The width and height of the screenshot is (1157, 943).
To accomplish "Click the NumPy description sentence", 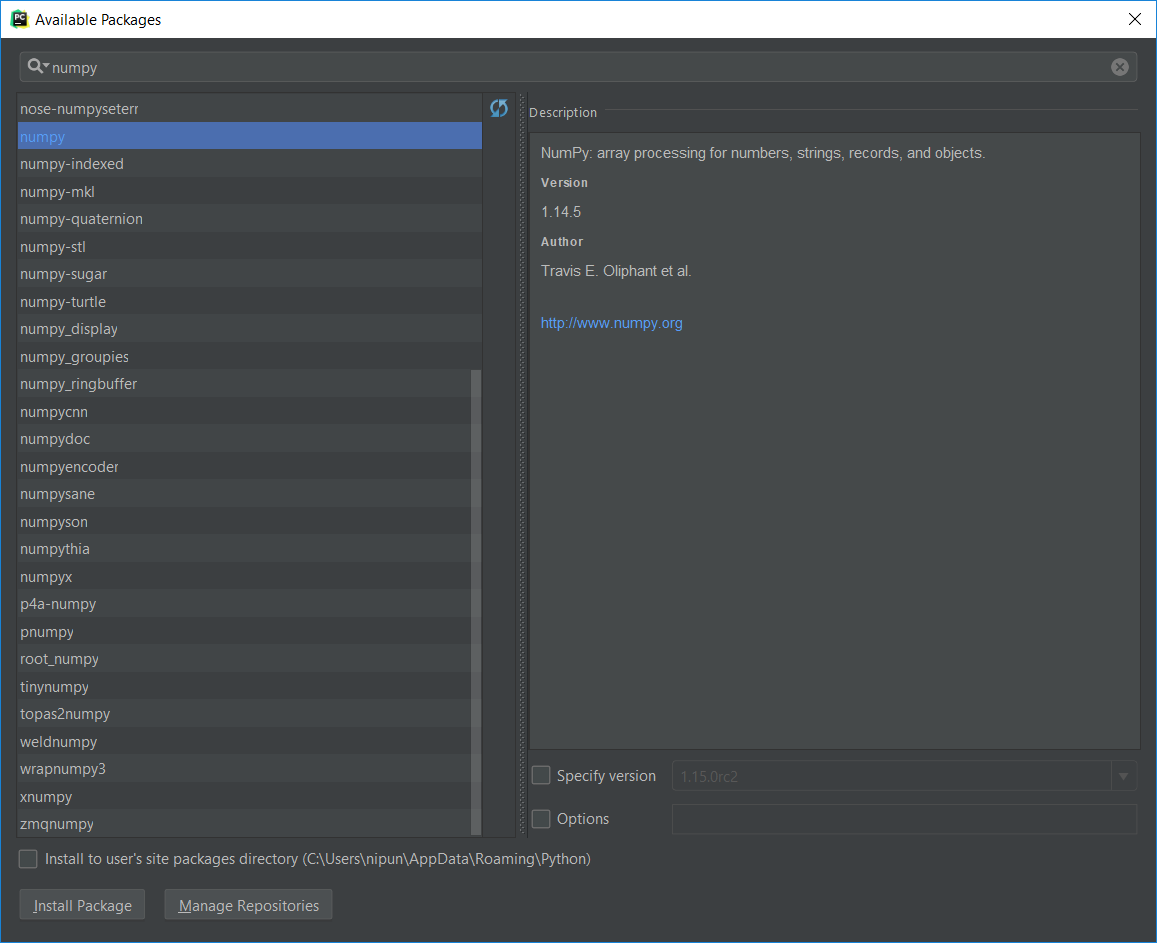I will (x=763, y=153).
